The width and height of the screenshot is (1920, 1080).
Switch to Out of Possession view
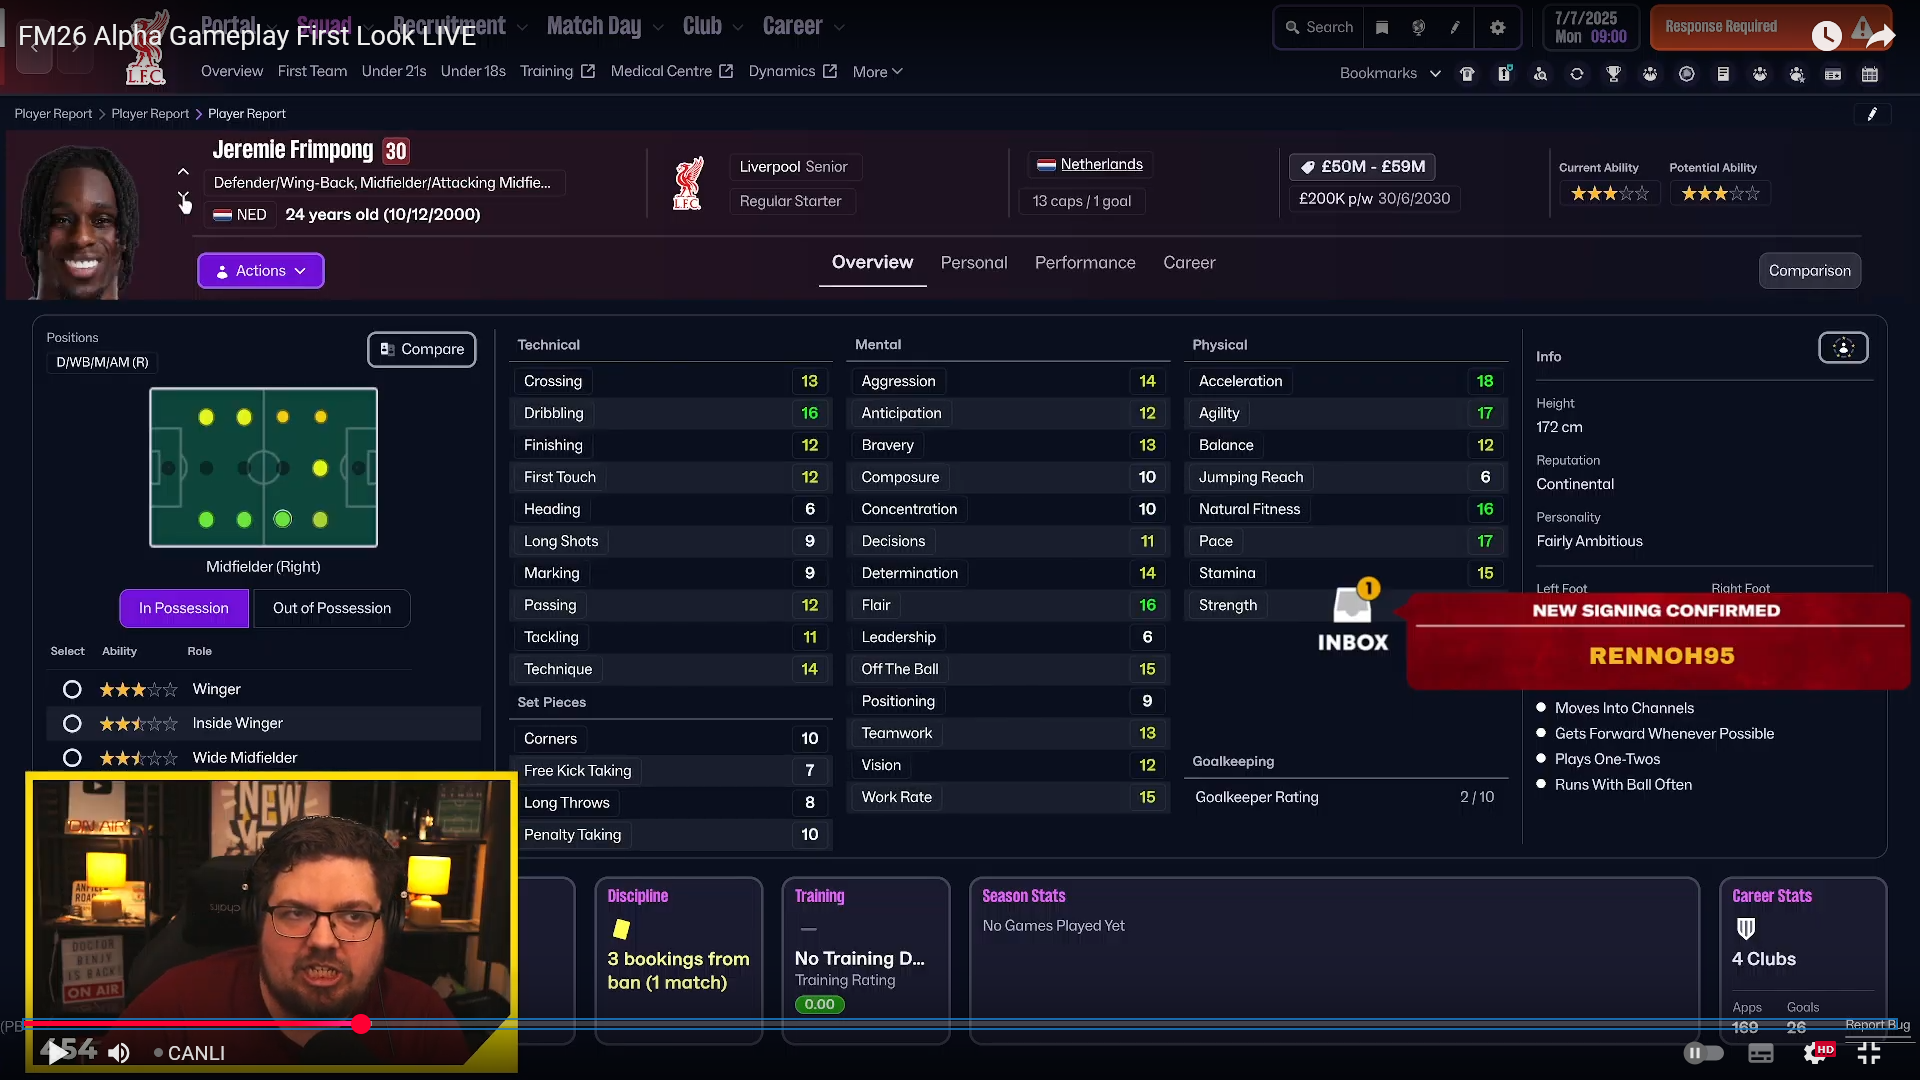coord(332,609)
